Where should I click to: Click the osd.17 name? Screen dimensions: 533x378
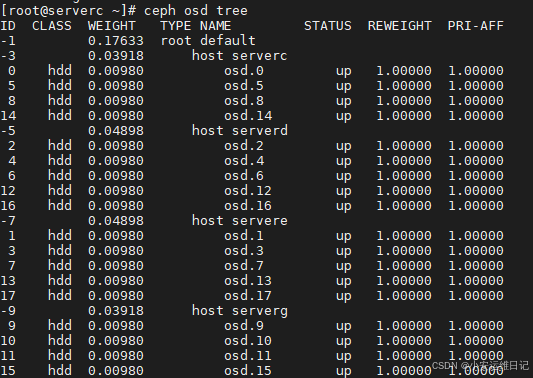248,296
